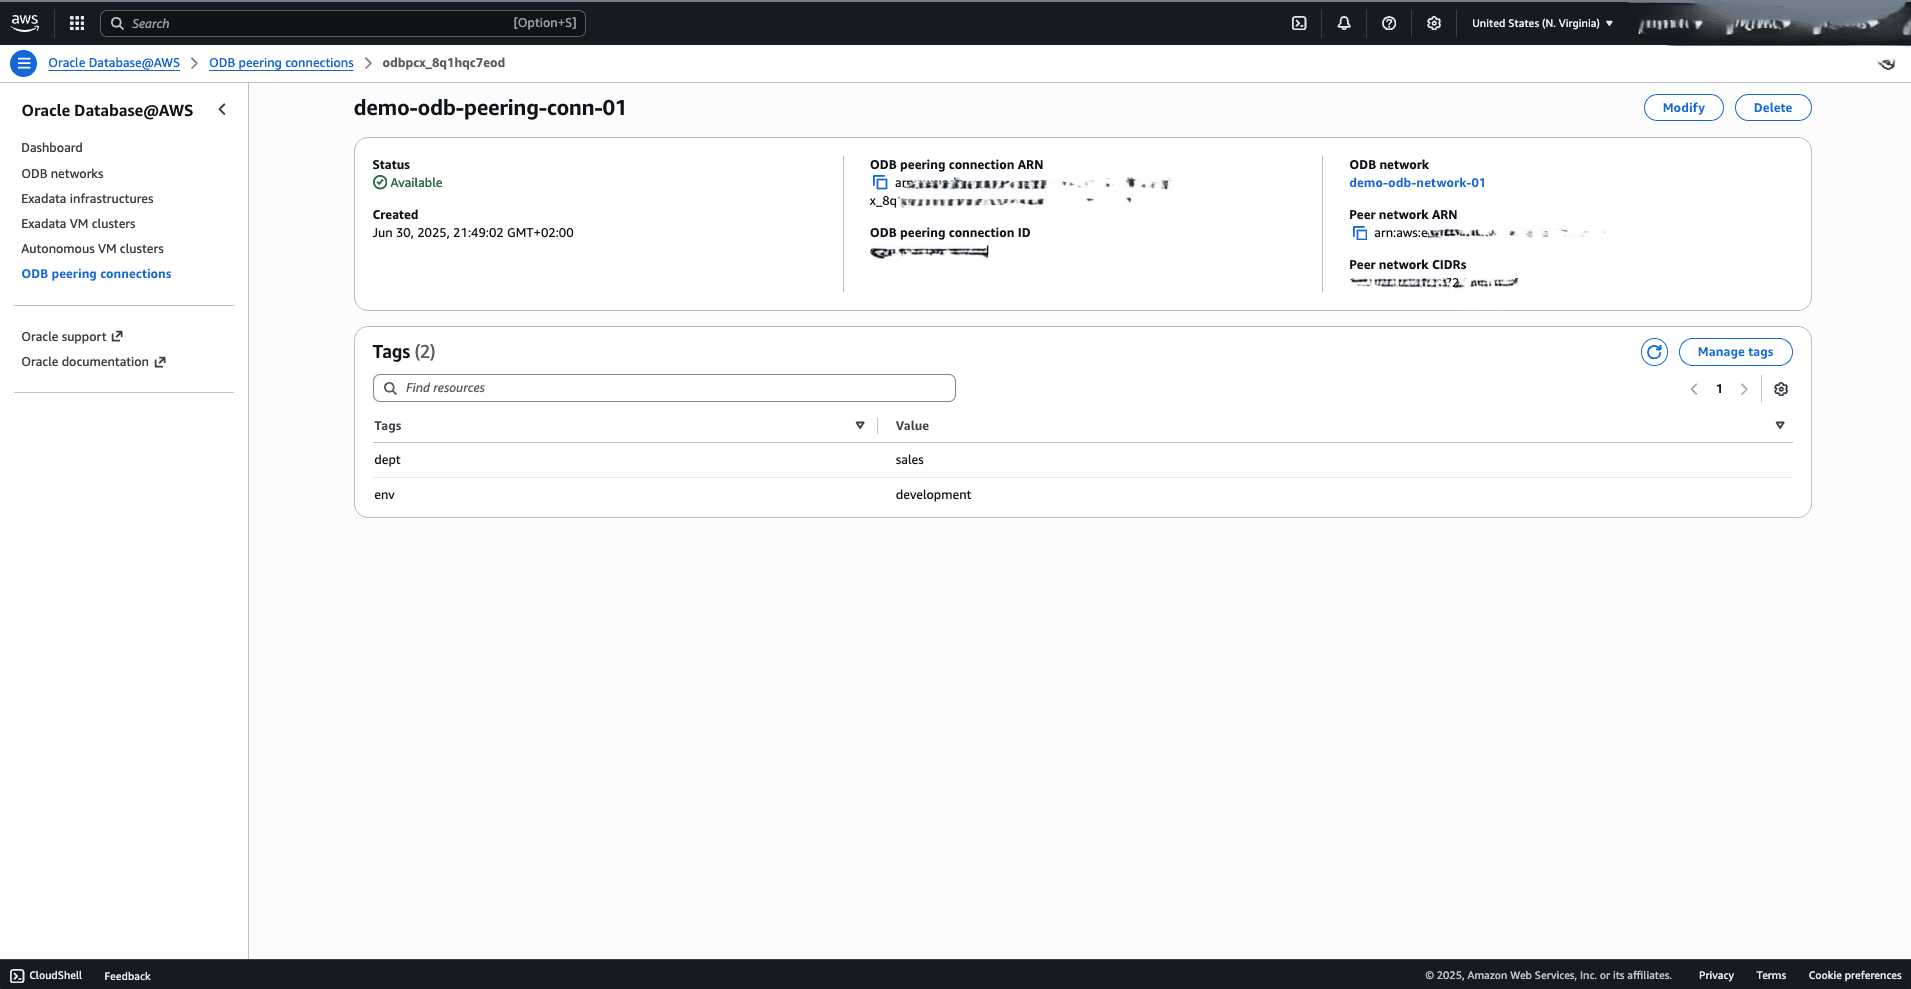Refresh the Tags list

(1654, 352)
